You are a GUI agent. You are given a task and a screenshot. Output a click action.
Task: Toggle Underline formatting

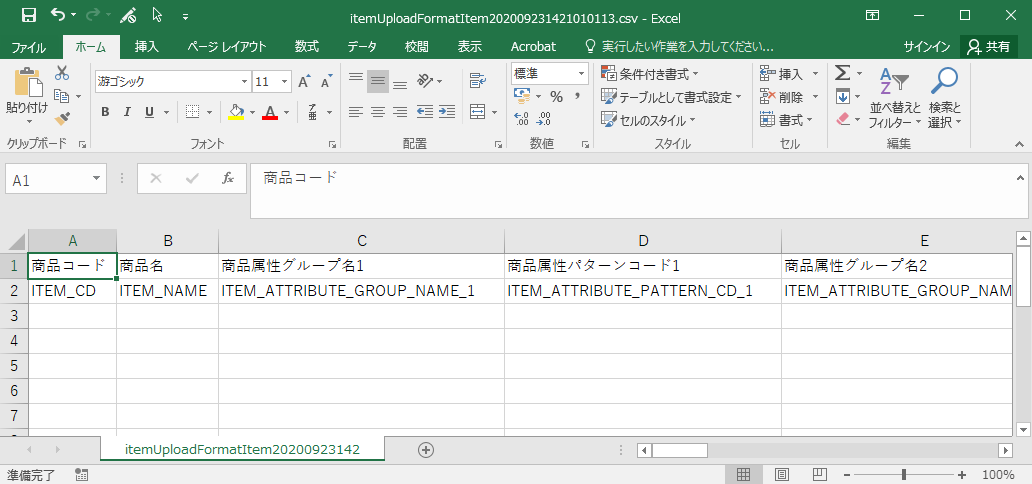[x=150, y=112]
